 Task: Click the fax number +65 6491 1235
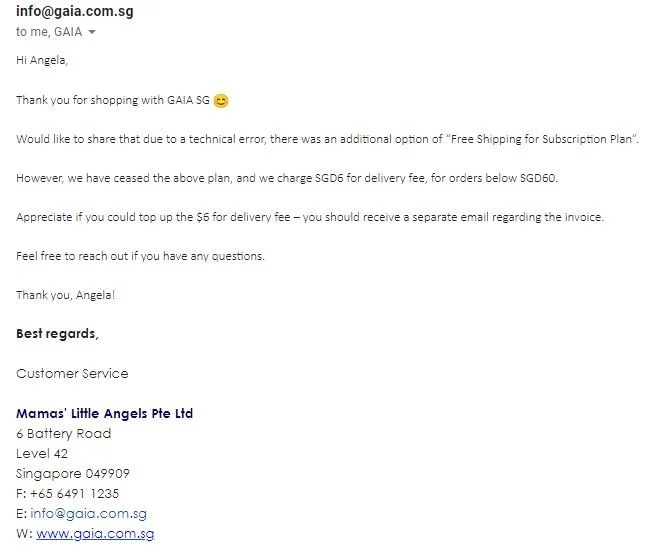point(75,493)
